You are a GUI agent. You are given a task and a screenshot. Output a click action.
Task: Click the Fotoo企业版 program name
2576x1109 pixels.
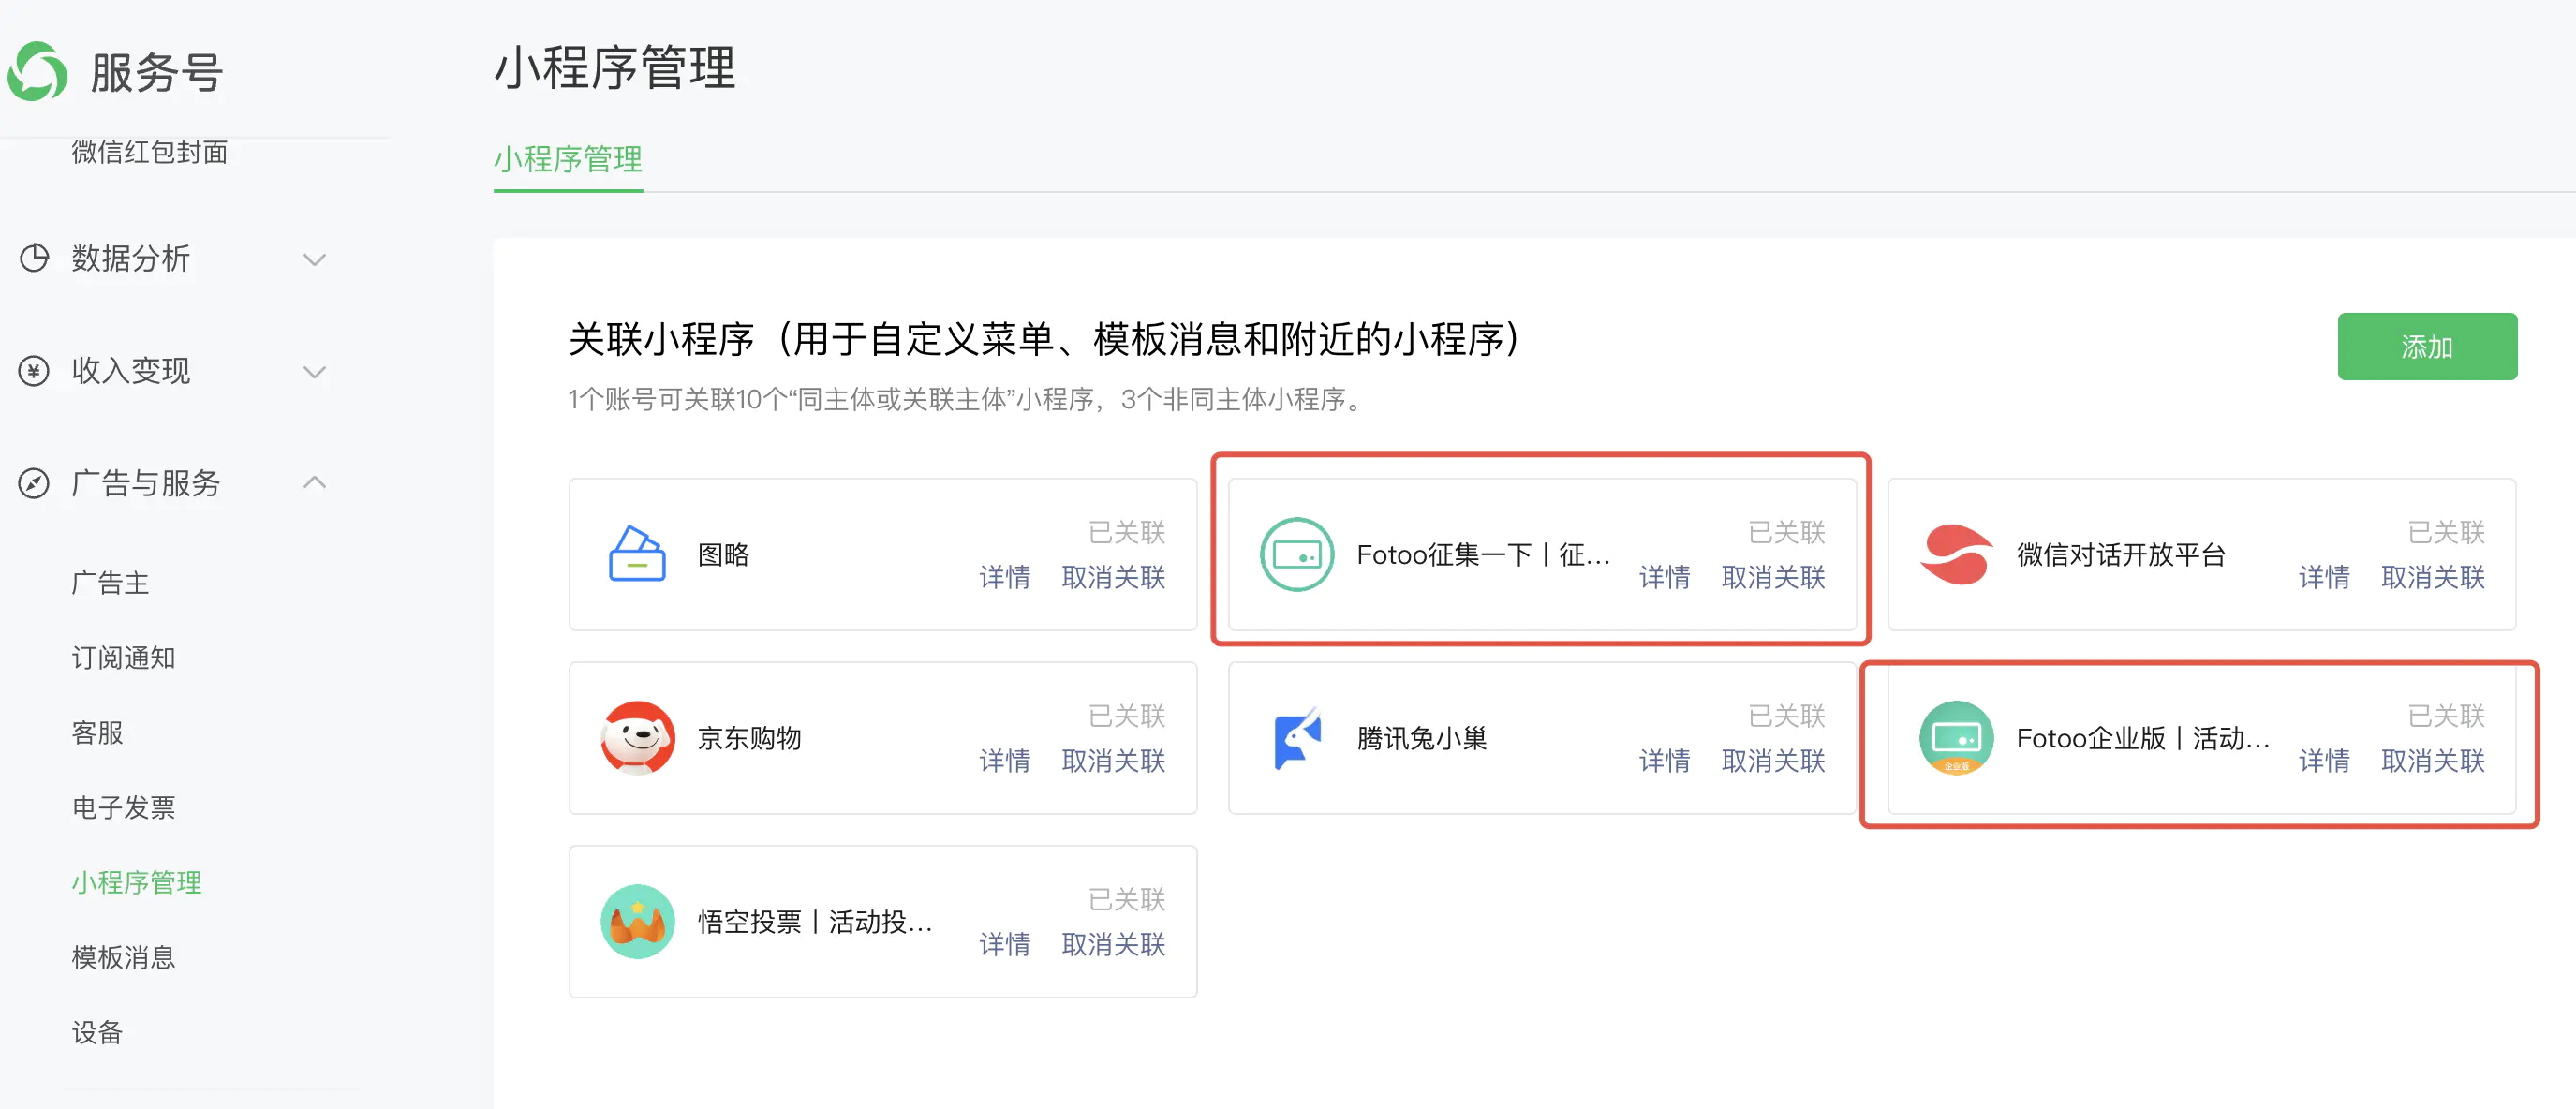coord(2143,738)
